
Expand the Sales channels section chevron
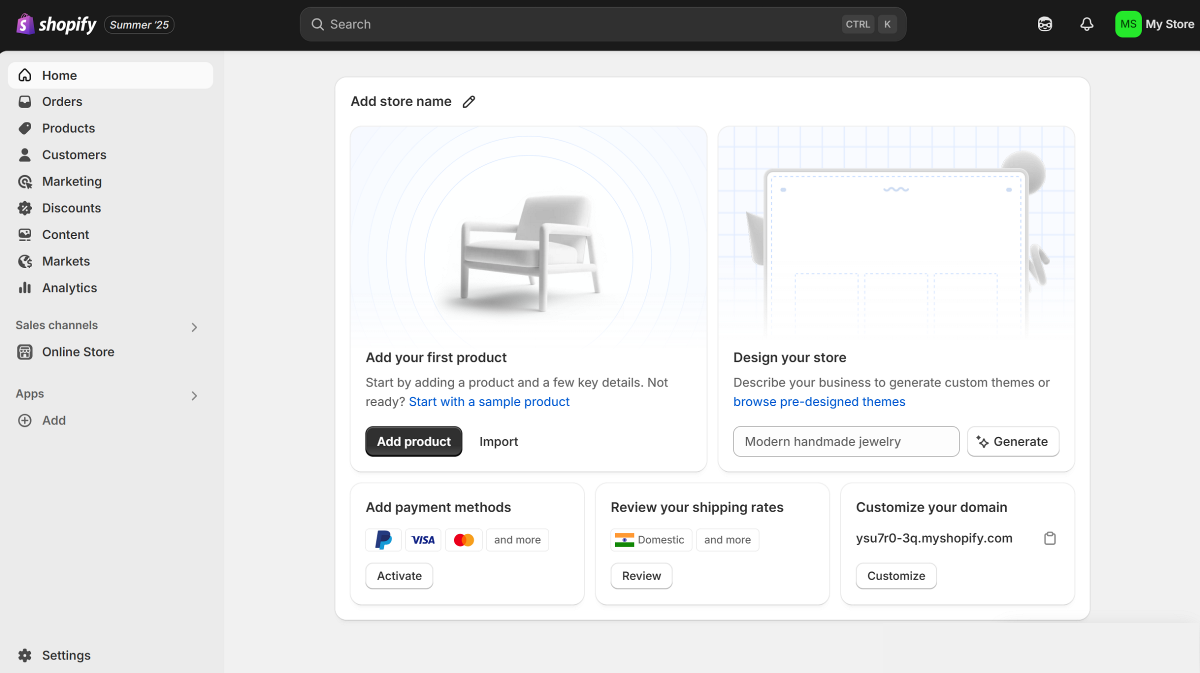pyautogui.click(x=194, y=327)
